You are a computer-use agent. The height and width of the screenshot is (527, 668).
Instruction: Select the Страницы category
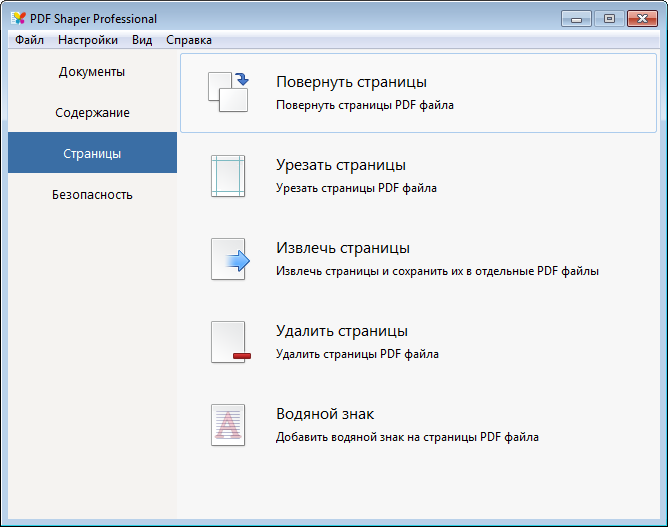coord(92,153)
